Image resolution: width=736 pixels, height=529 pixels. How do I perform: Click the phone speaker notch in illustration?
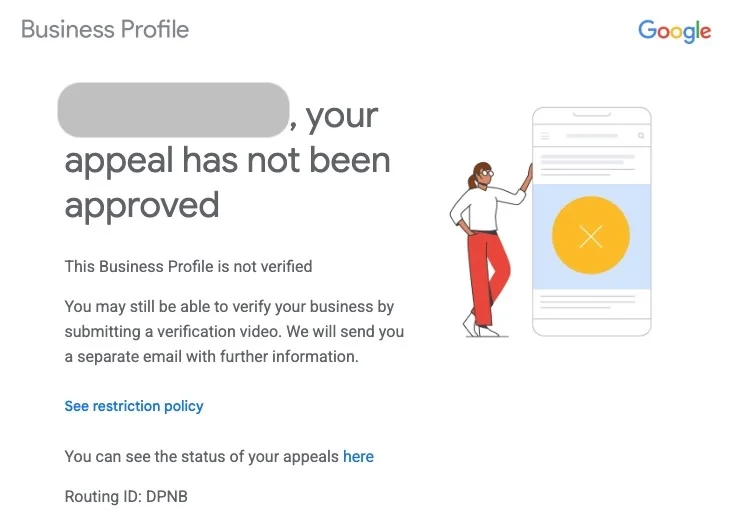click(x=591, y=114)
